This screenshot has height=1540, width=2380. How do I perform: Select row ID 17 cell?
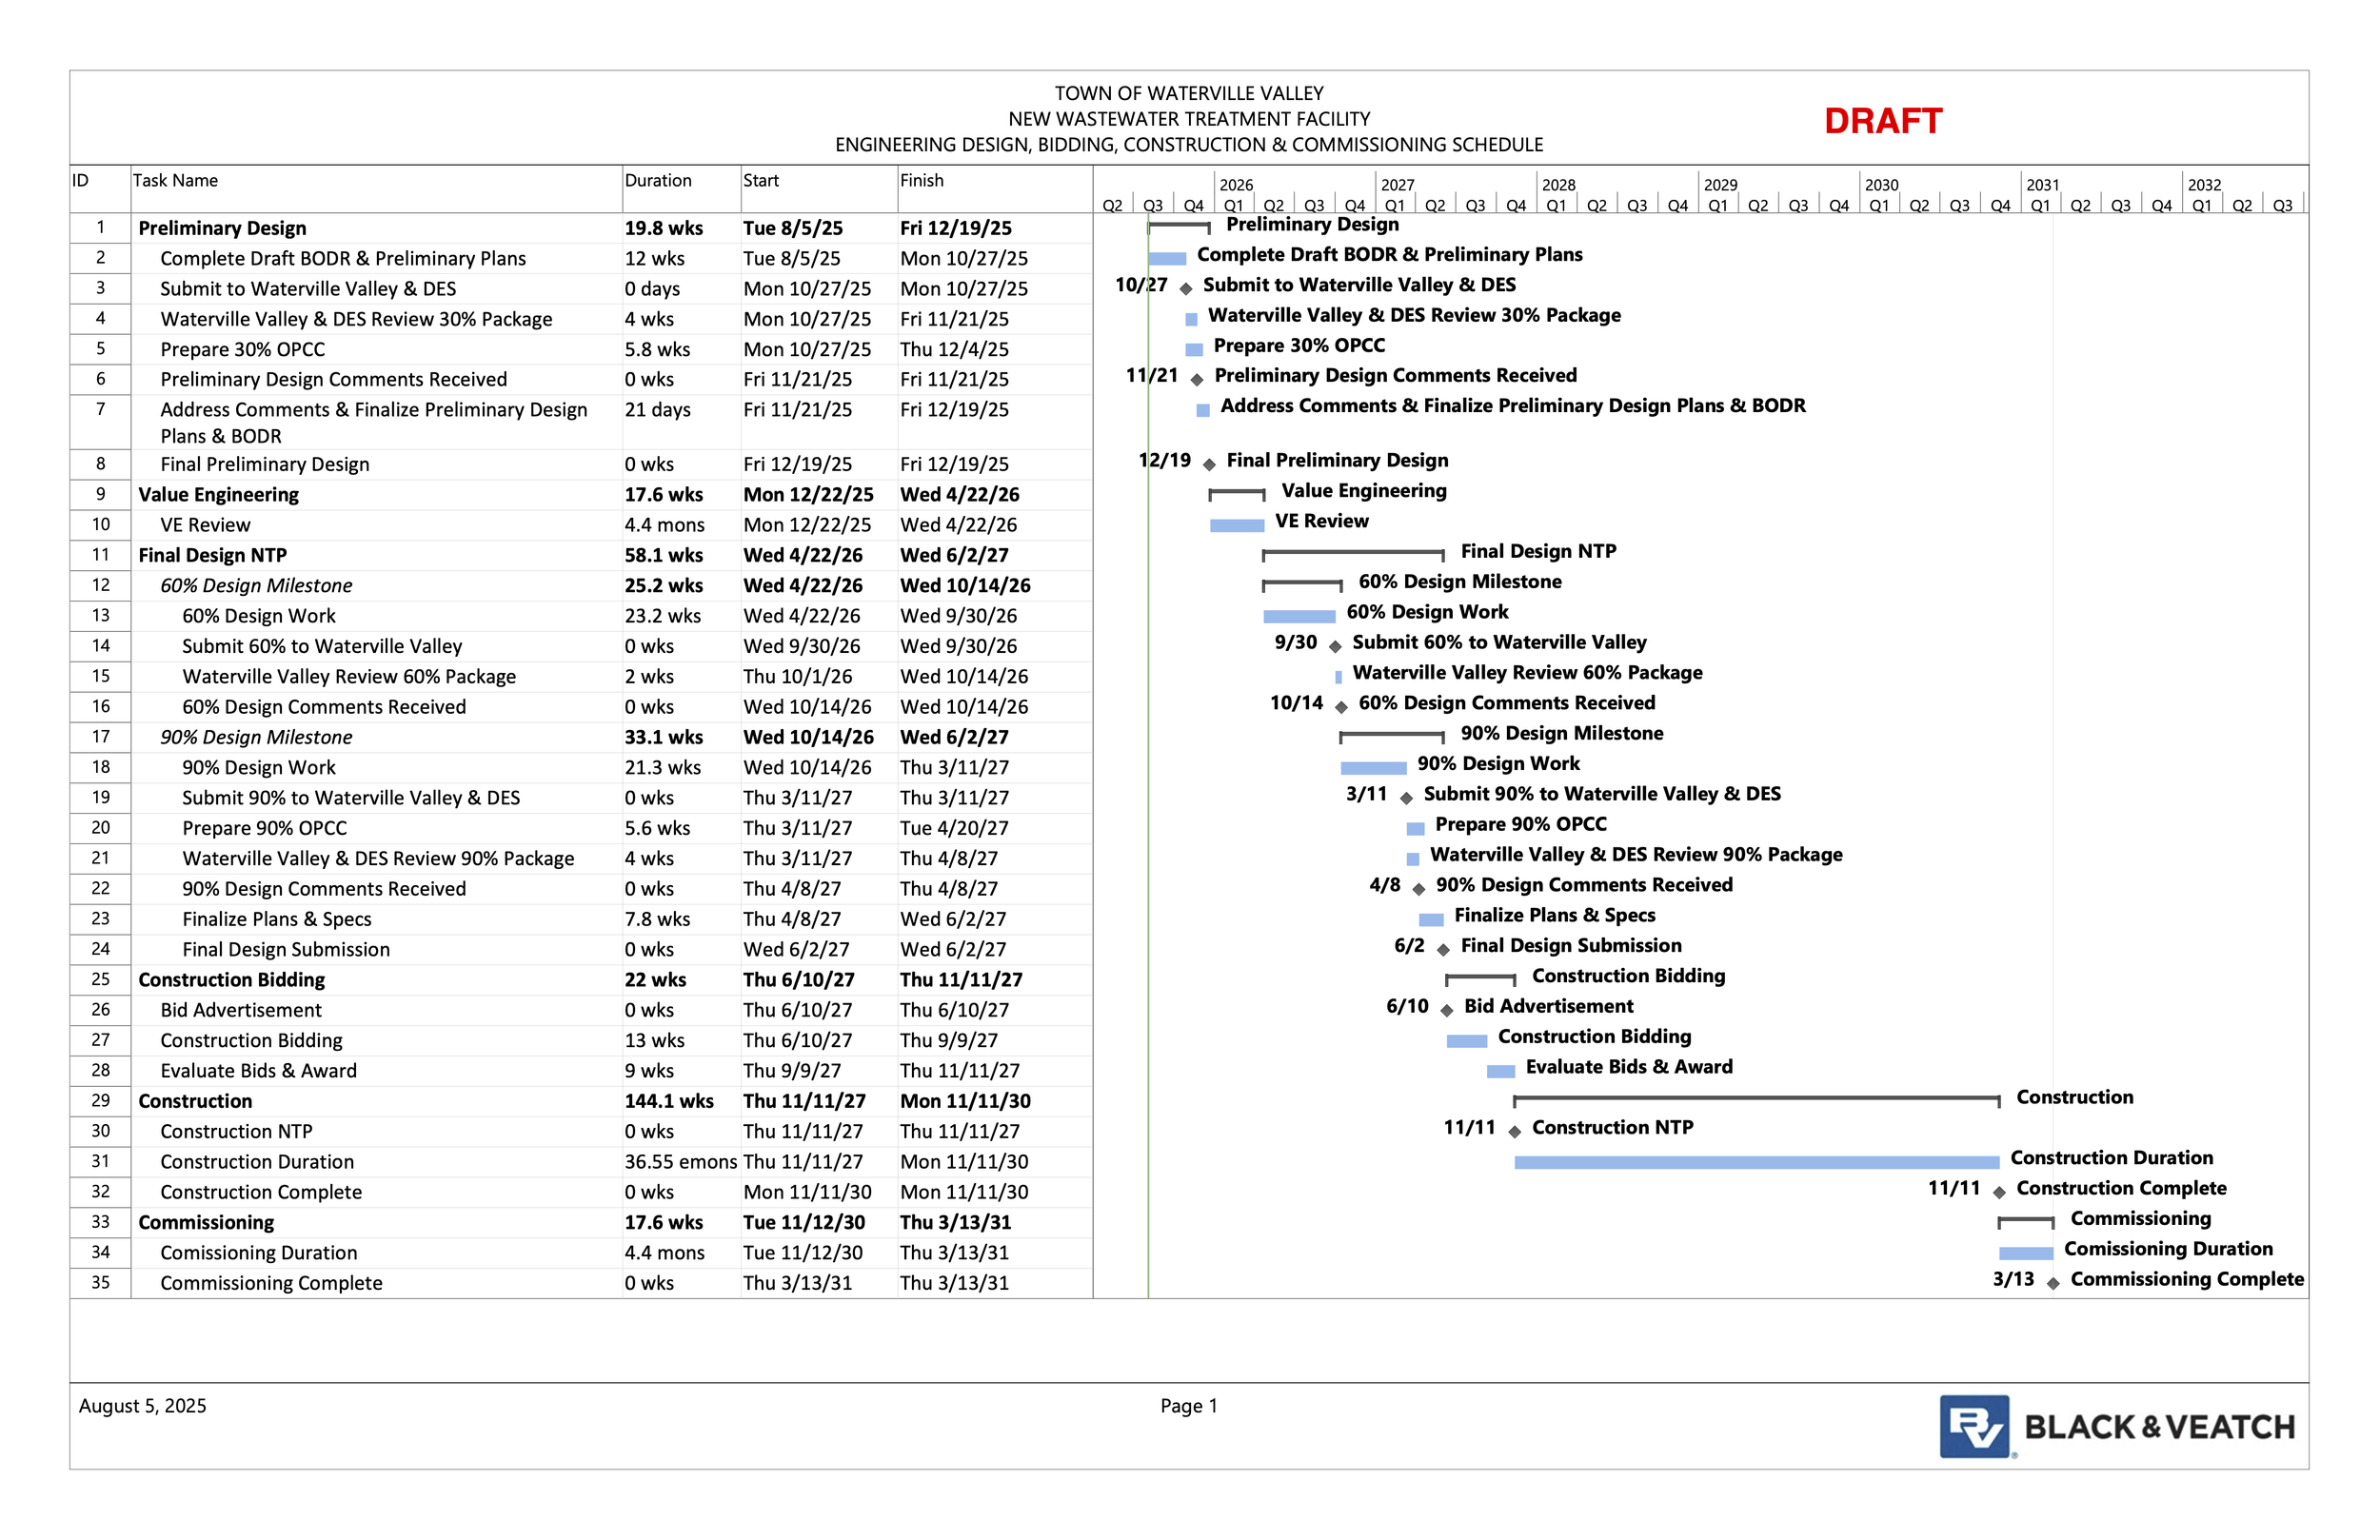pyautogui.click(x=100, y=737)
